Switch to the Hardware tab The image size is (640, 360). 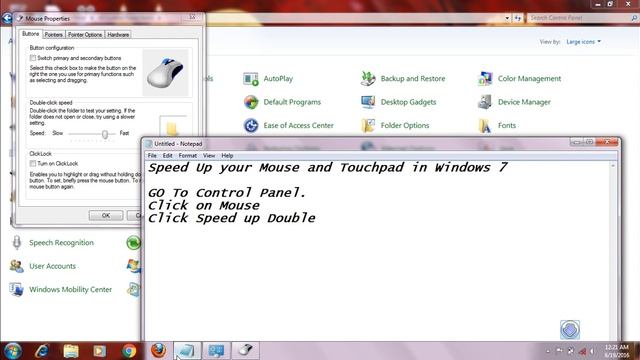(x=118, y=35)
